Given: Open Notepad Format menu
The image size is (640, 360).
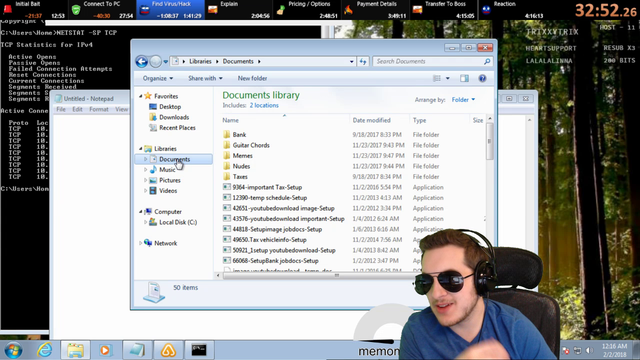Looking at the screenshot, I should (99, 109).
